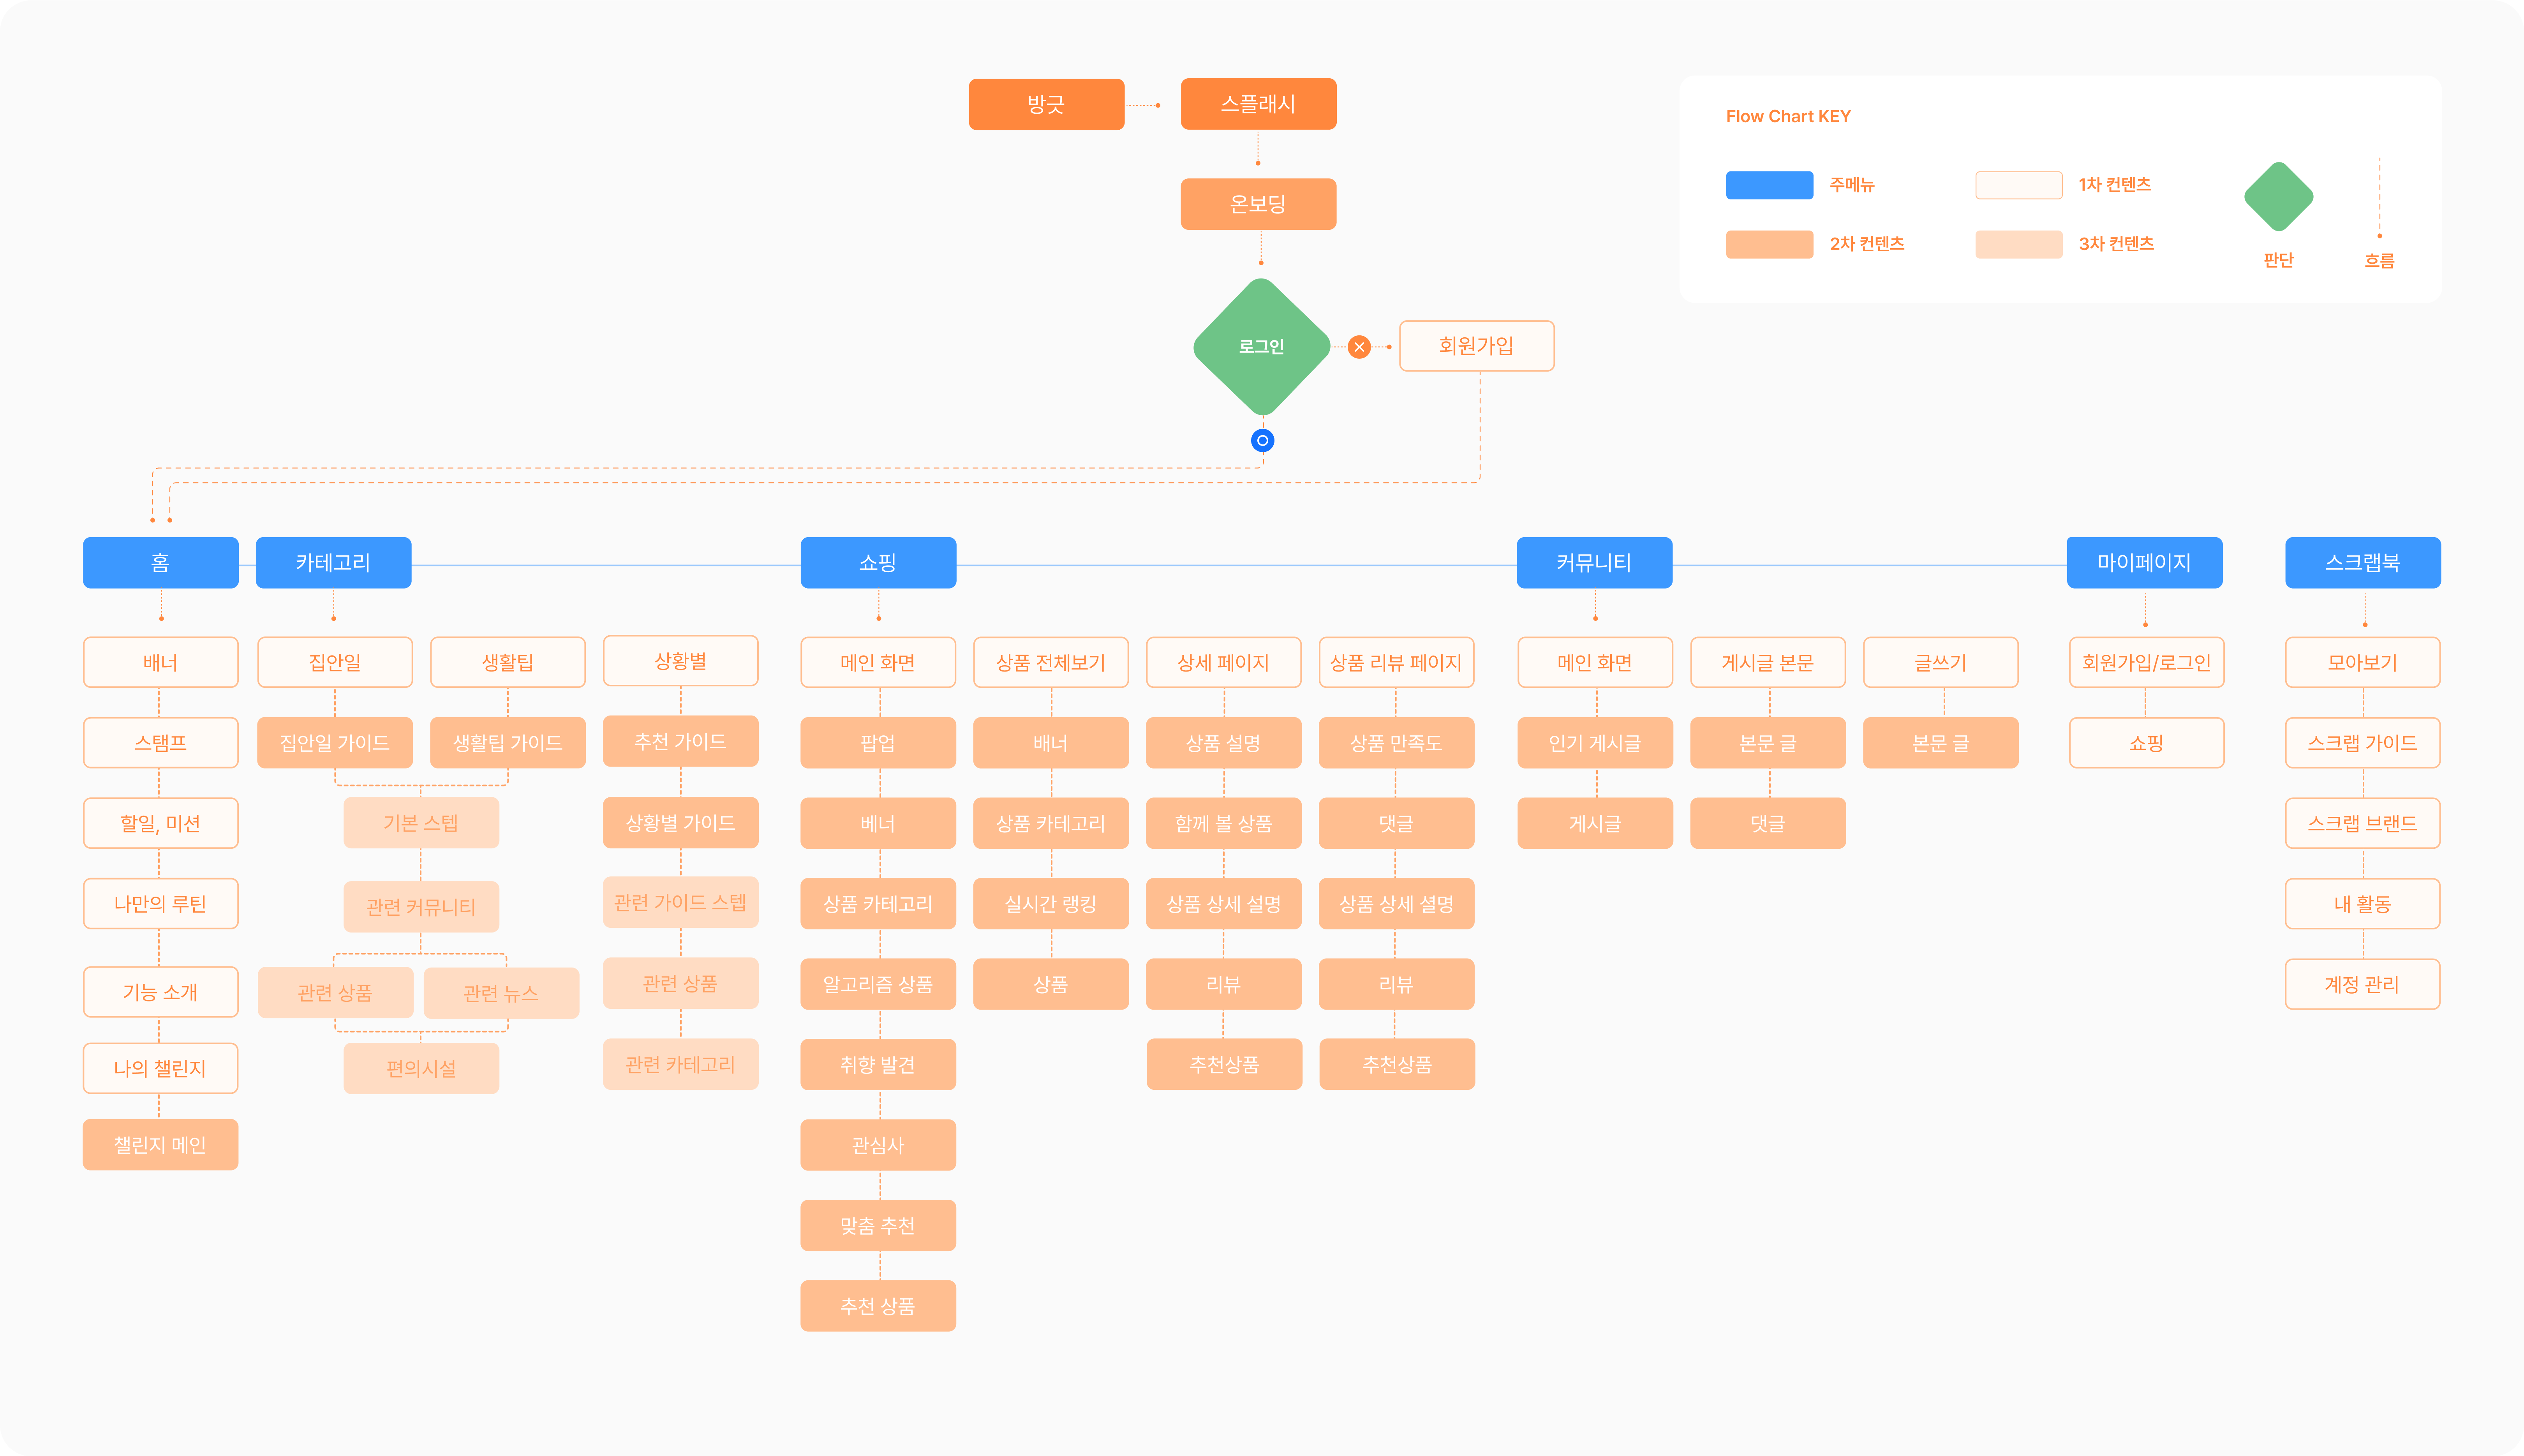
Task: Select the 실시간 랭킹 node
Action: [1050, 904]
